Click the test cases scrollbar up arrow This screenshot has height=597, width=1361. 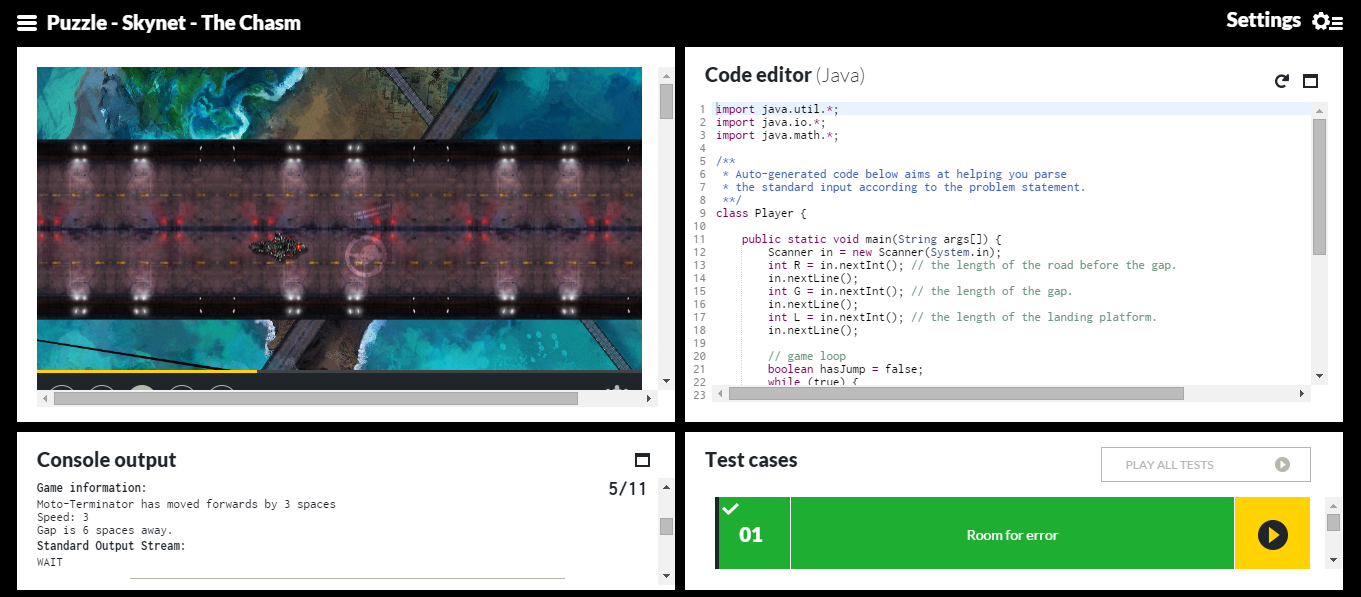click(1333, 505)
